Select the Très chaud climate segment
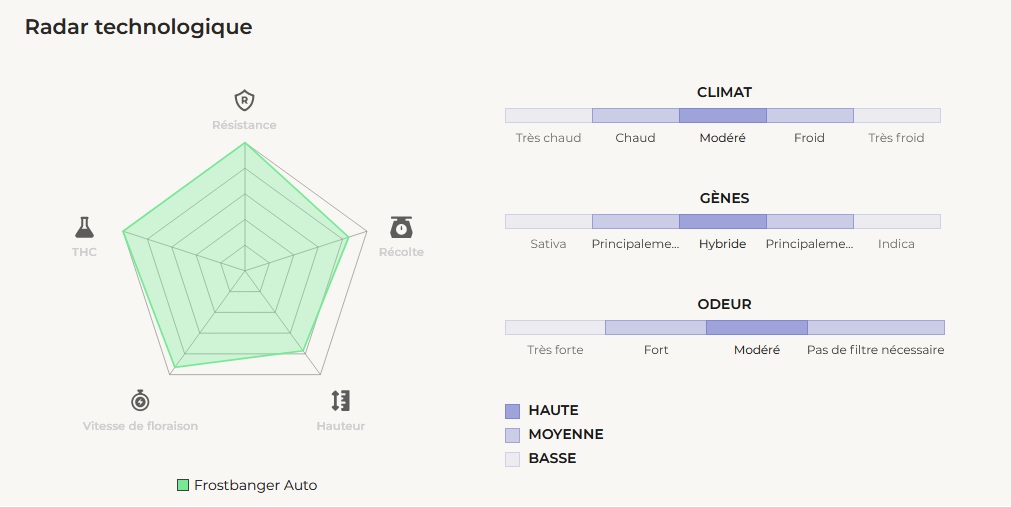The image size is (1011, 507). 548,115
